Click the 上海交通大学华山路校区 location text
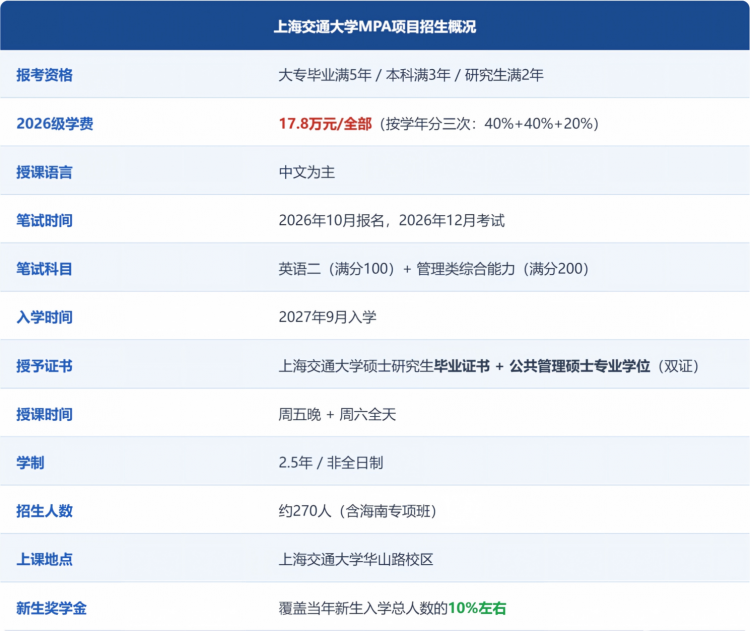750x631 pixels. pyautogui.click(x=356, y=559)
